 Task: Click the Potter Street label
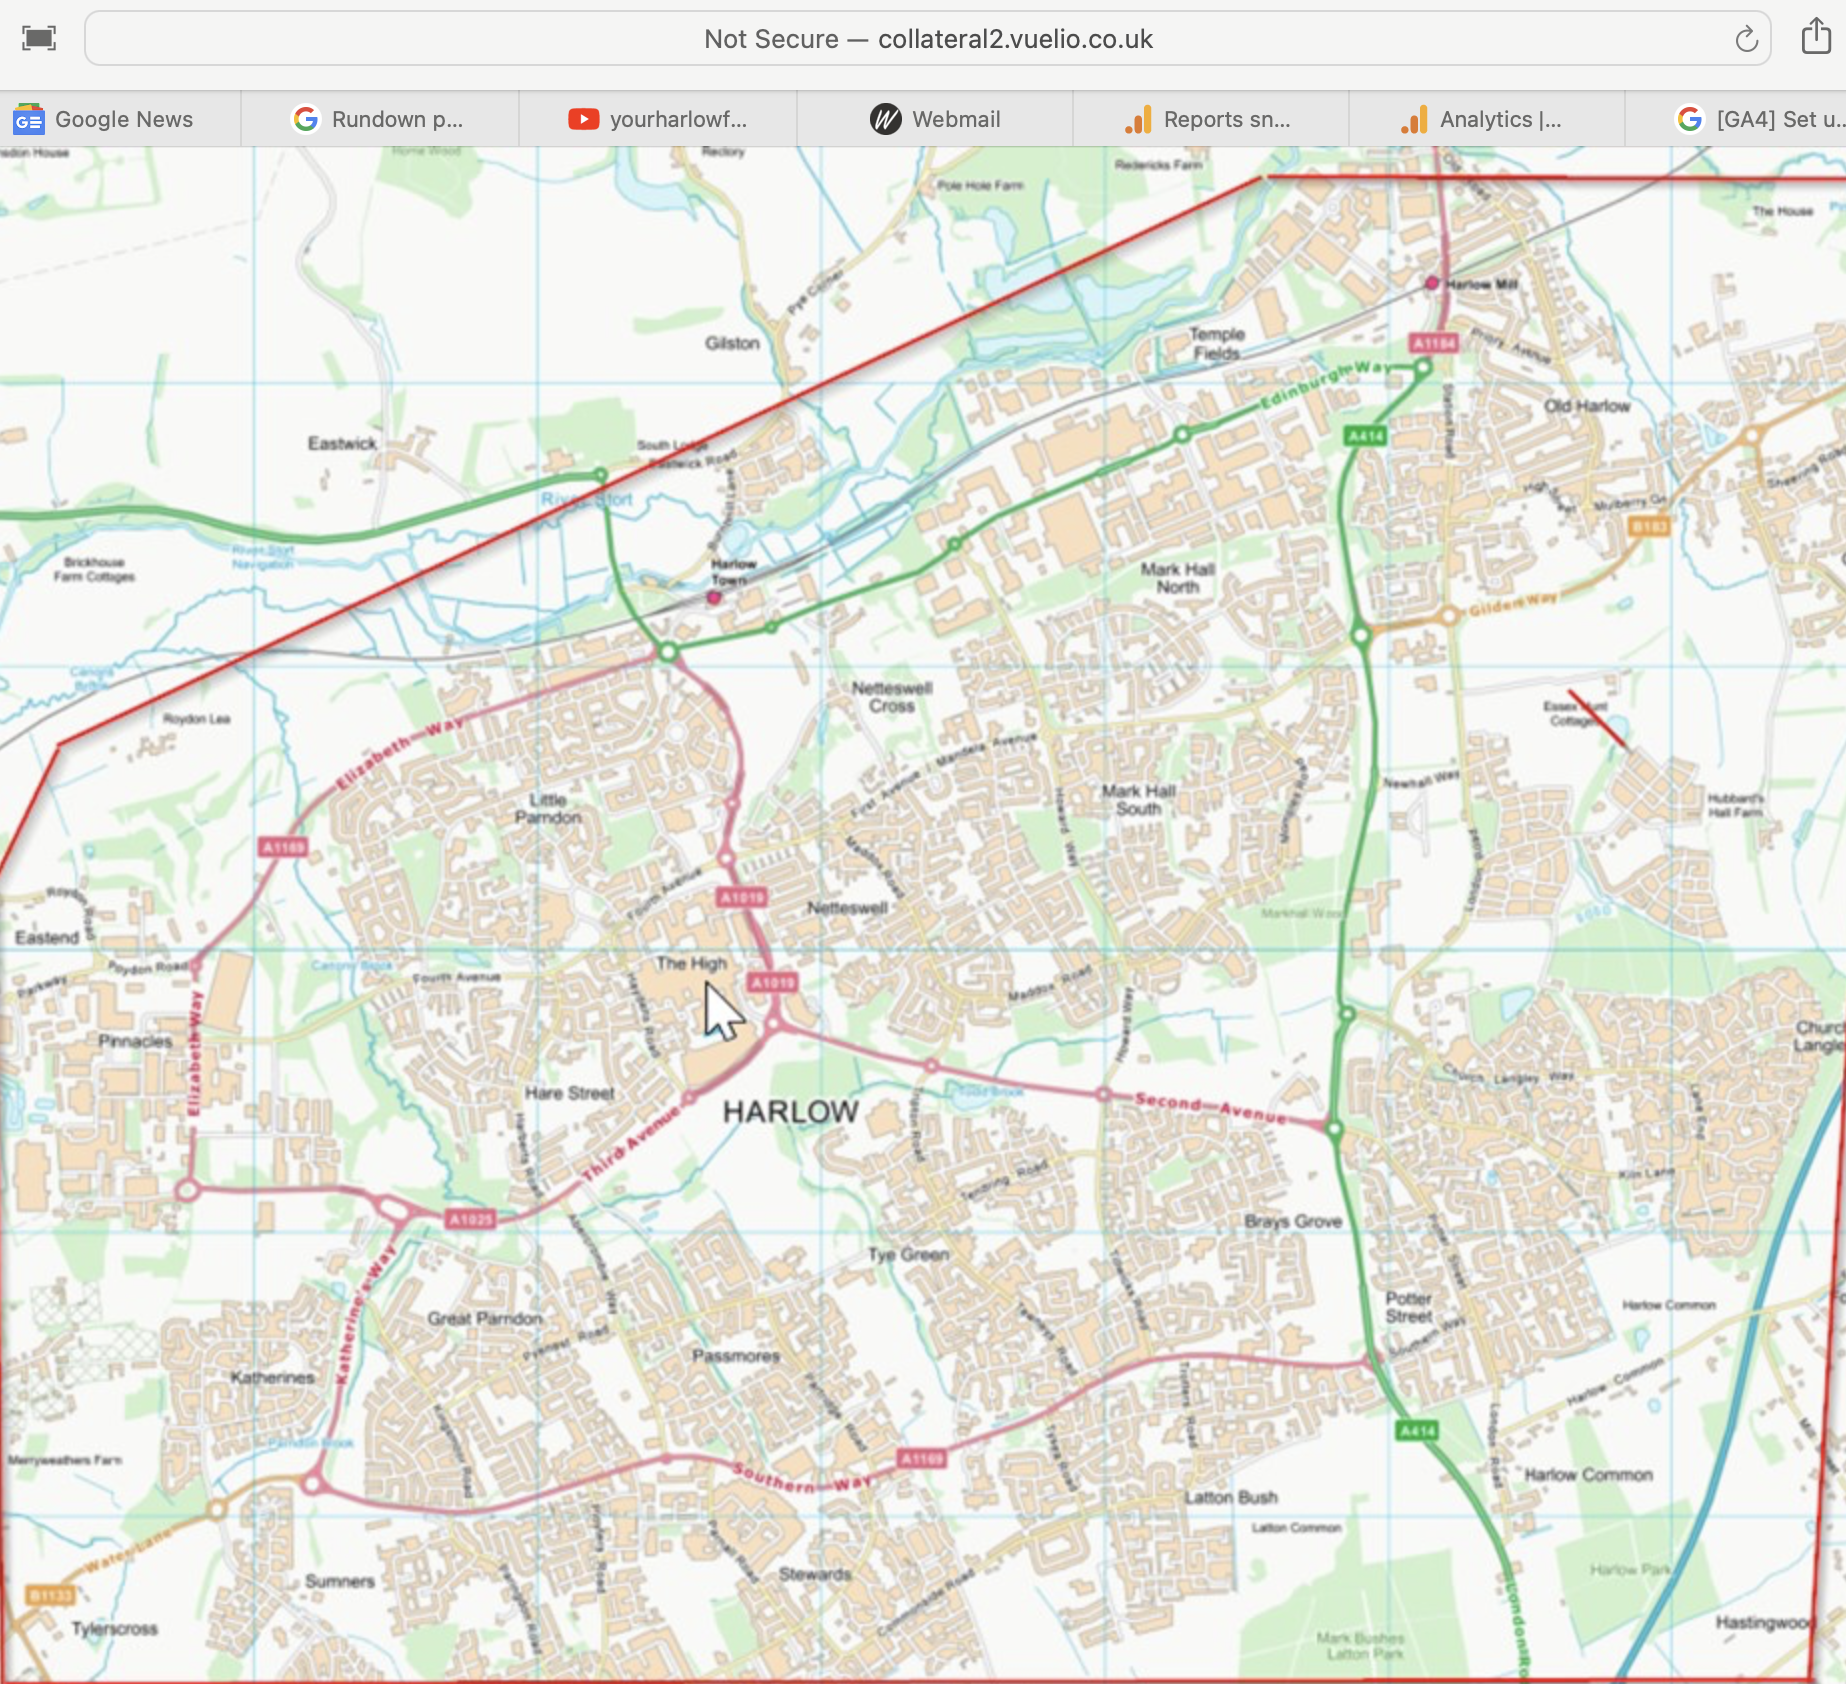pos(1409,1307)
